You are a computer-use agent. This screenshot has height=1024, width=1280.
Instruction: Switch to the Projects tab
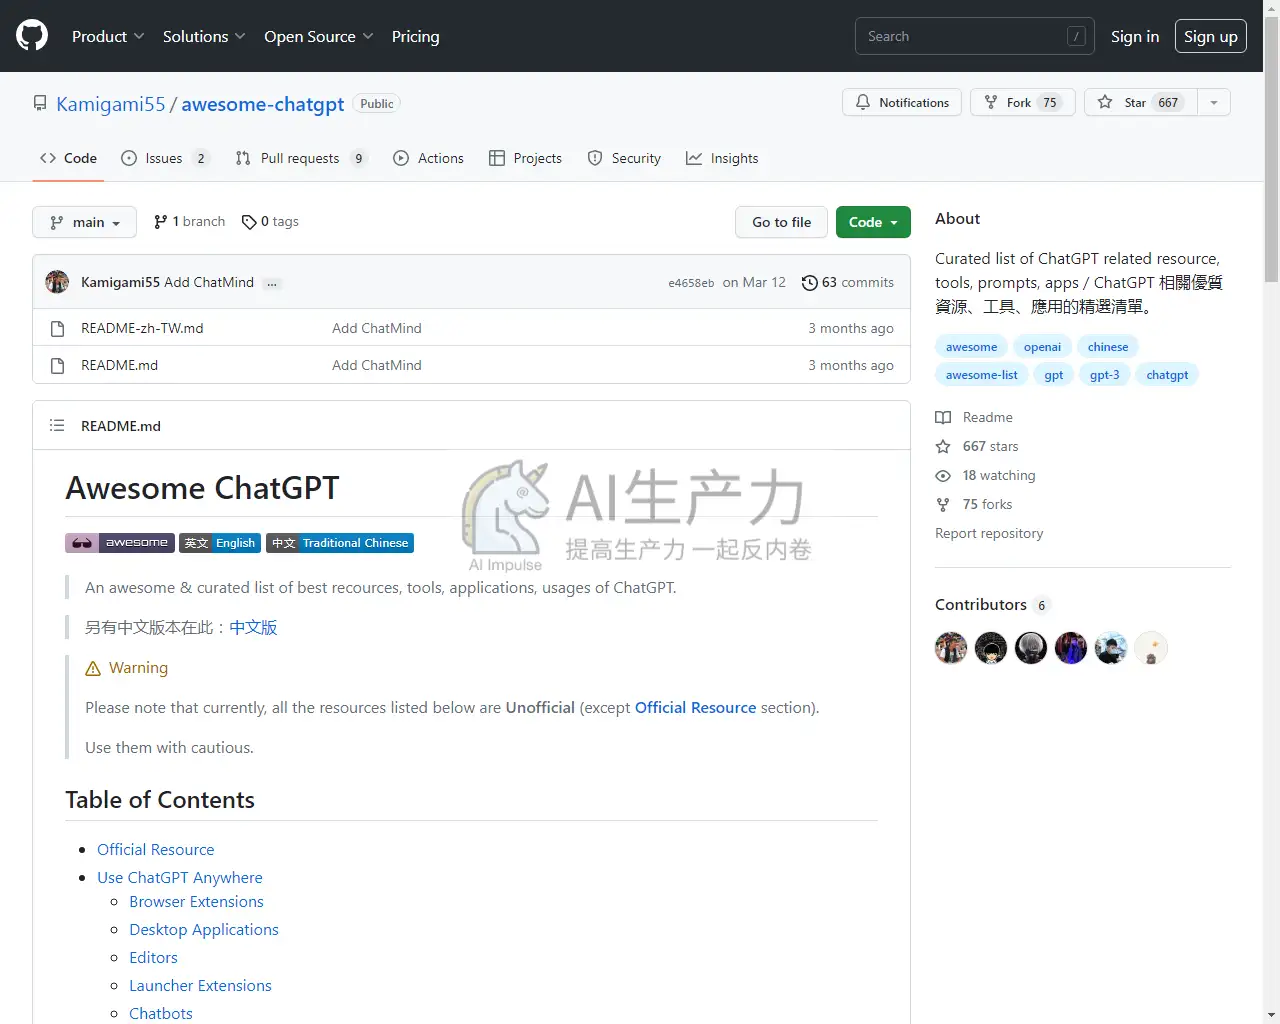525,158
